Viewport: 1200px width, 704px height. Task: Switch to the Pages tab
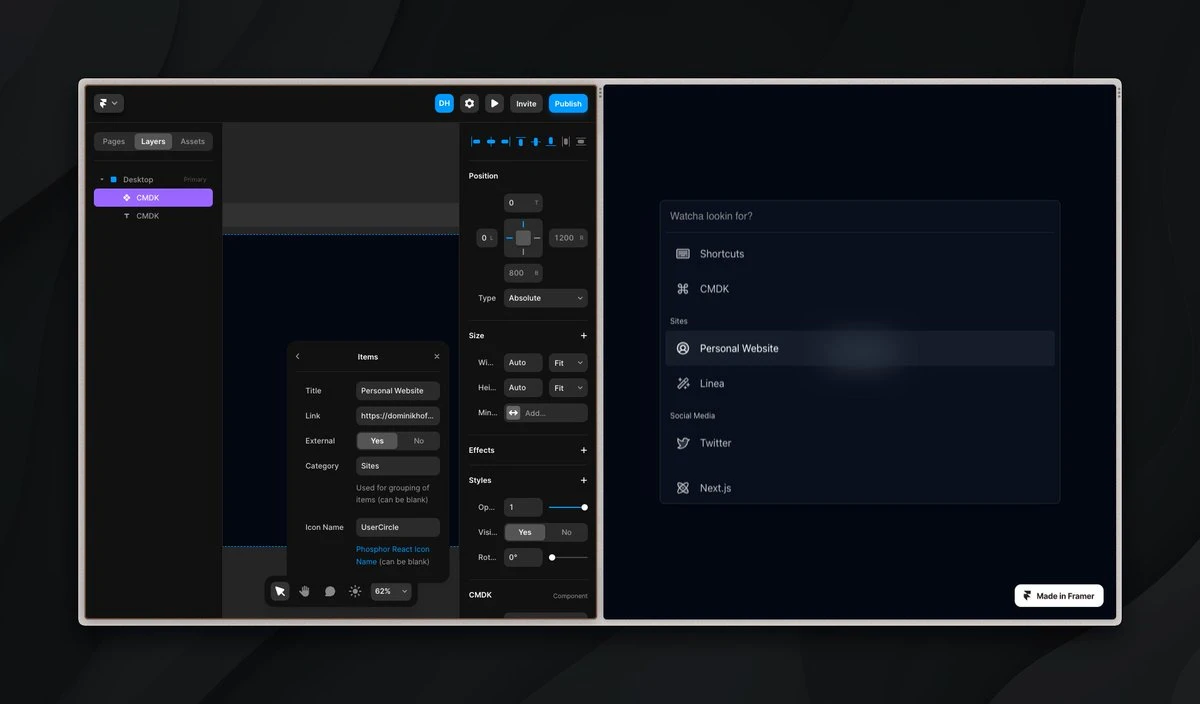click(x=114, y=141)
